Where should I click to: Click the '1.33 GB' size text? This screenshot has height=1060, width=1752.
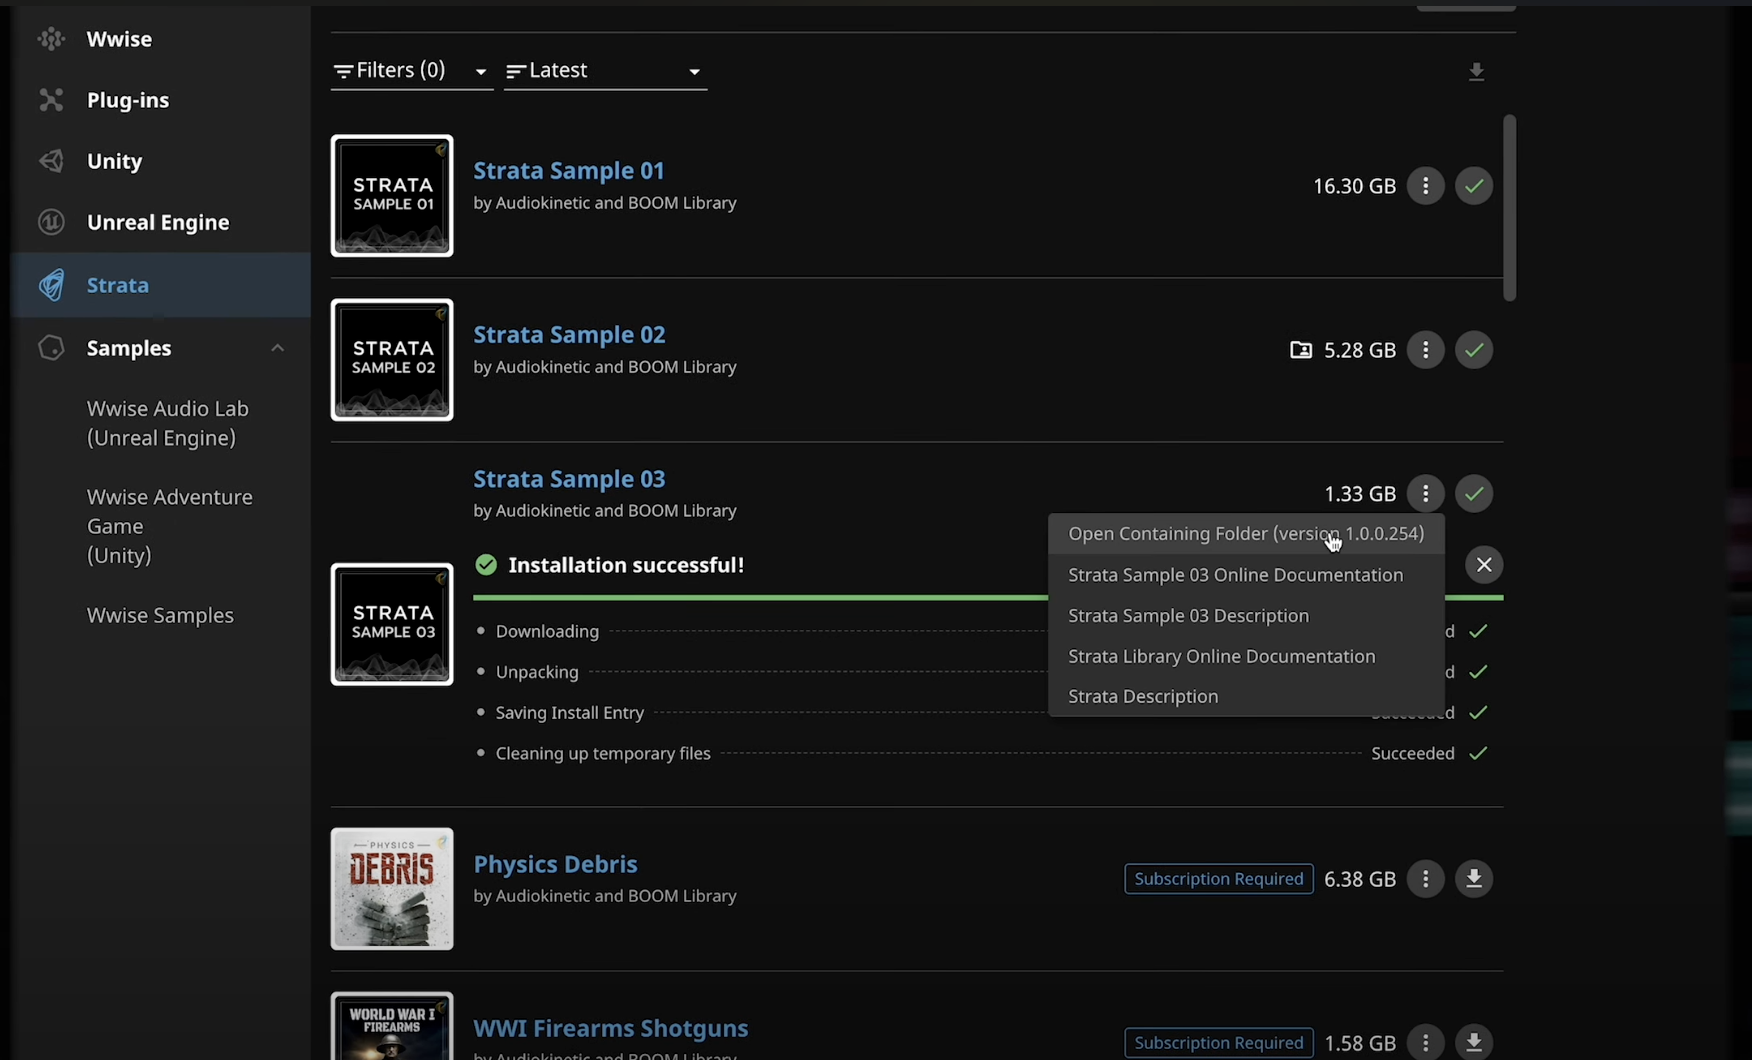tap(1360, 494)
